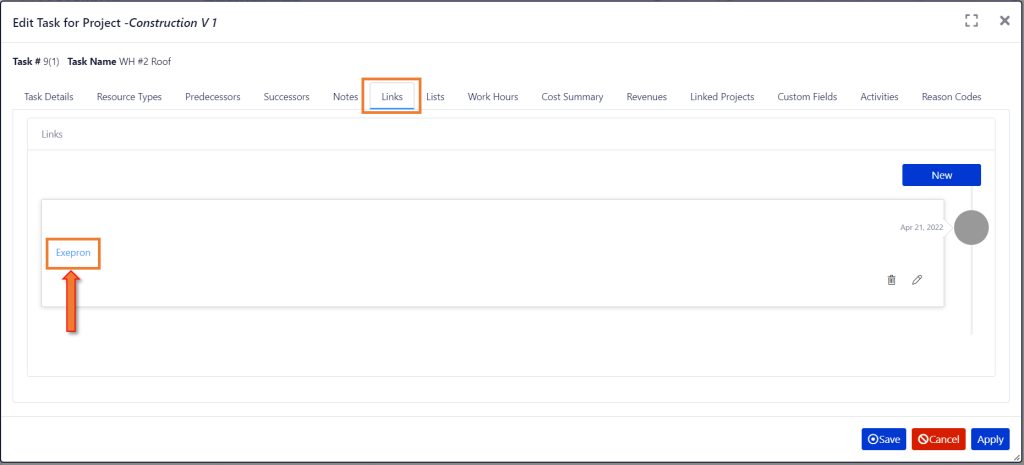
Task: Close the Edit Task dialog
Action: click(x=1004, y=21)
